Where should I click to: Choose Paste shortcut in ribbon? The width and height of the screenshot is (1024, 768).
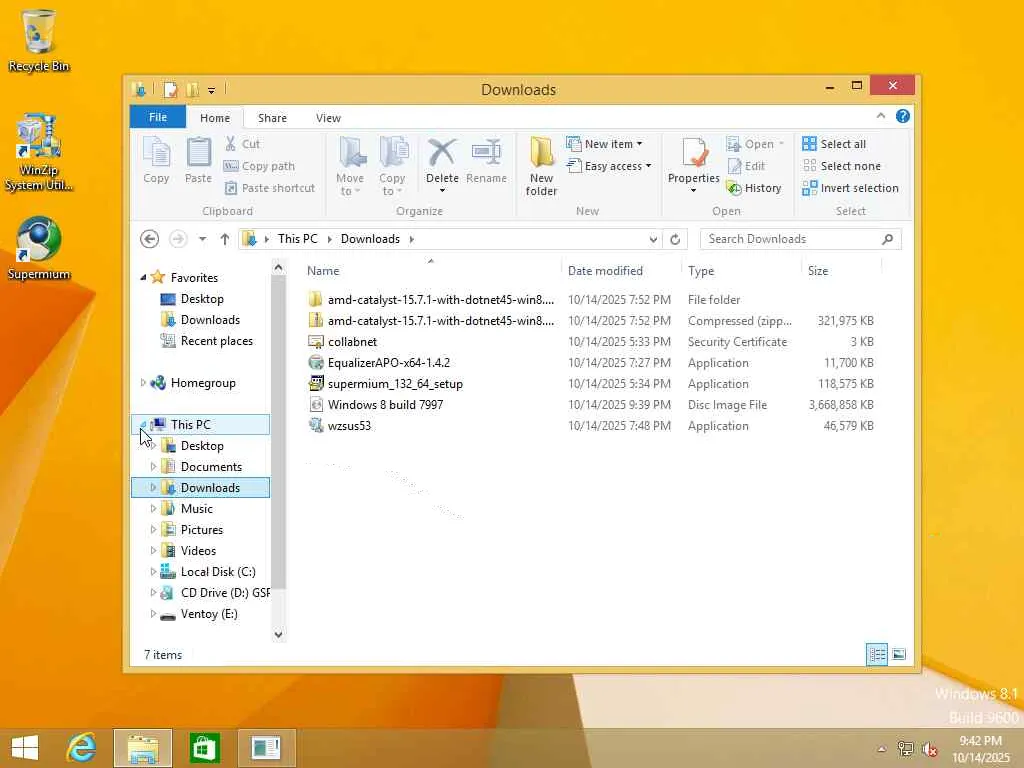click(x=270, y=188)
